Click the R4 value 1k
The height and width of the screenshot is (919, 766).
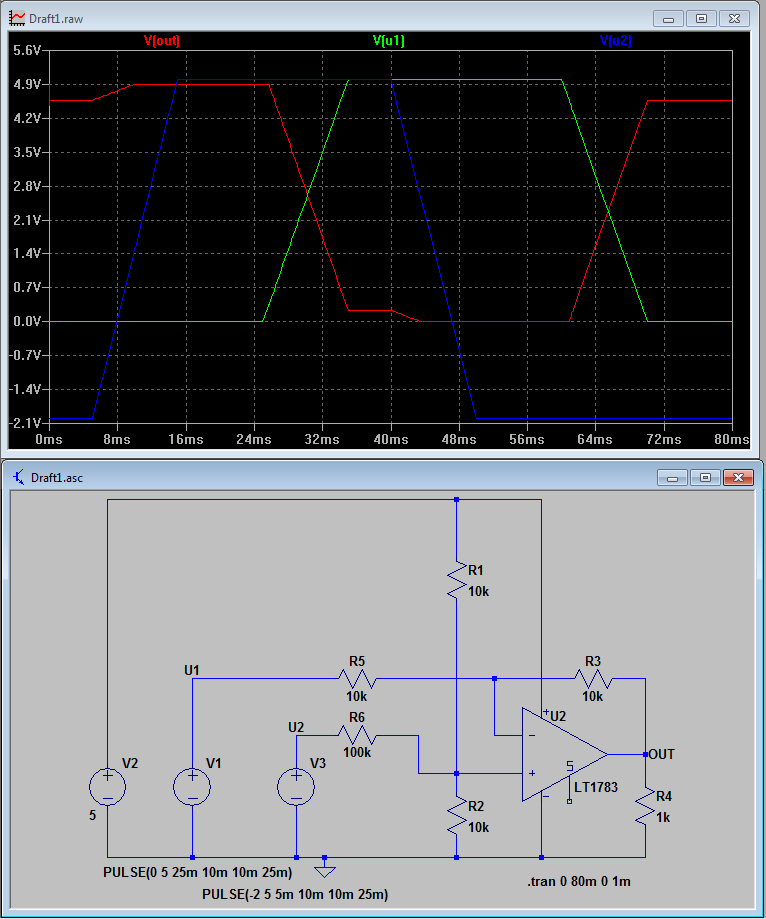click(663, 817)
